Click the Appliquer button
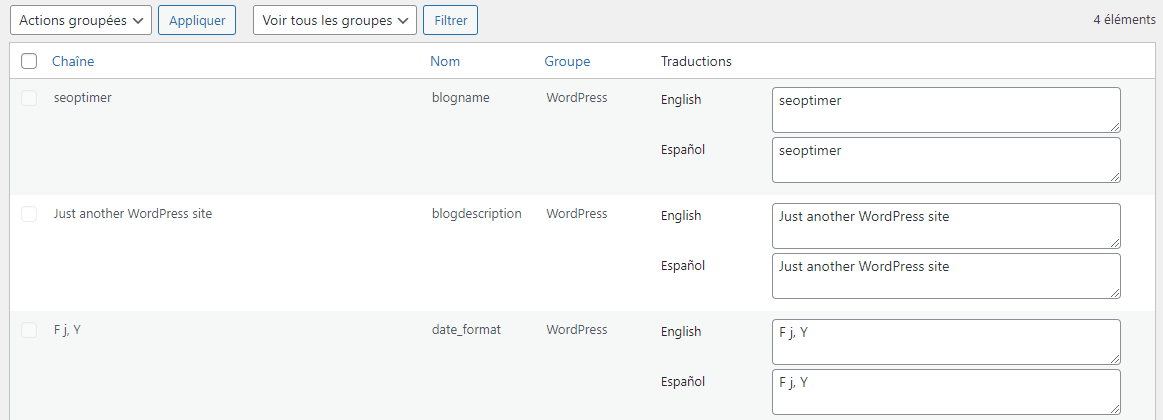 click(196, 20)
